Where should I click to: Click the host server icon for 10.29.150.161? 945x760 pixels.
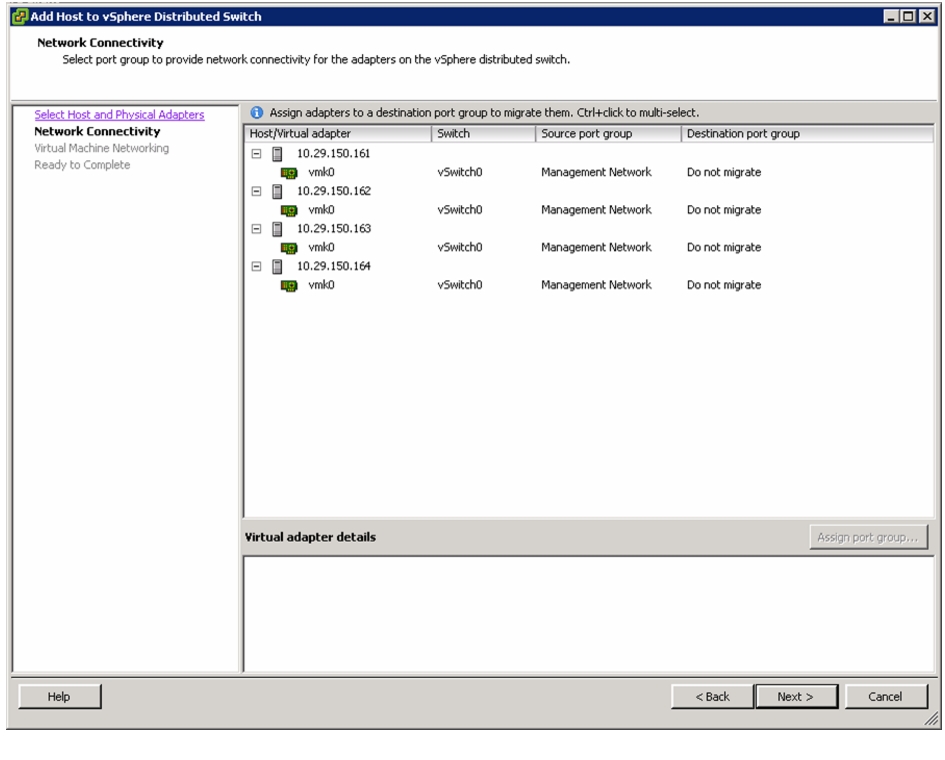click(x=277, y=154)
